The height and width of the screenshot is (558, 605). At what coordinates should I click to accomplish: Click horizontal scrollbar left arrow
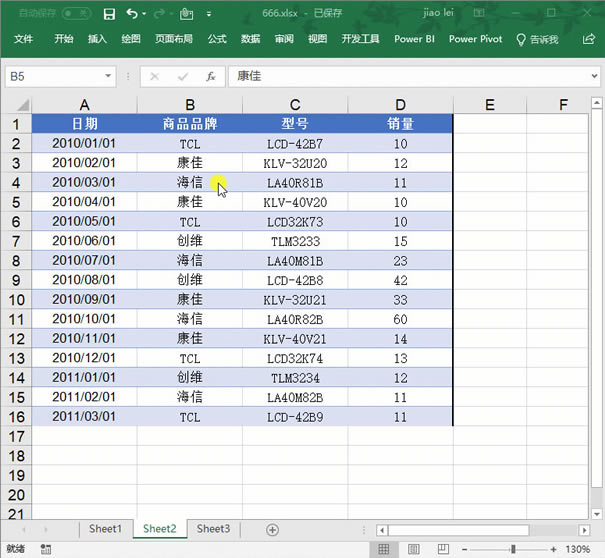coord(382,530)
